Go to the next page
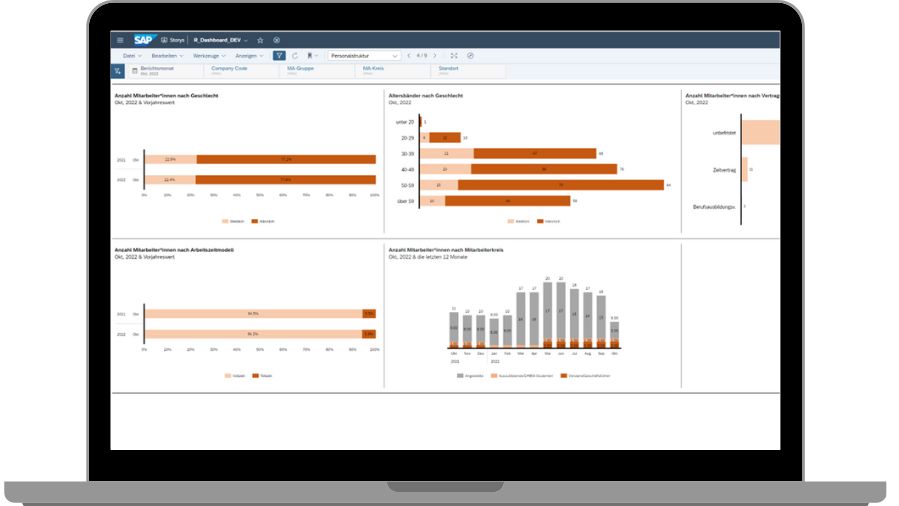Screen dimensions: 899x506 (x=435, y=56)
